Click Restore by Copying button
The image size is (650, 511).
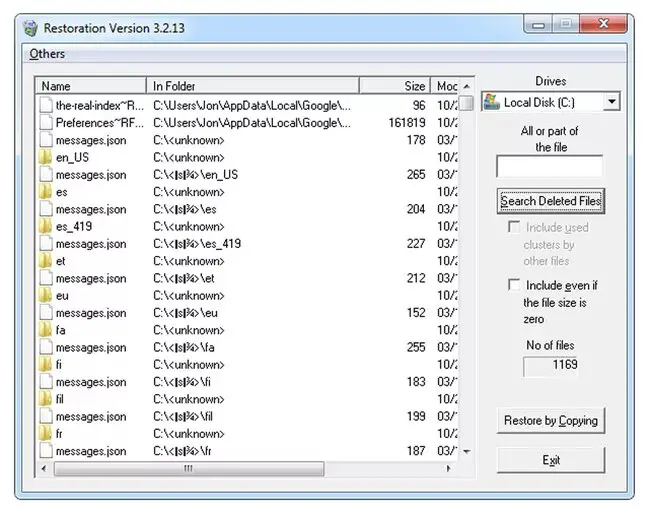[551, 421]
